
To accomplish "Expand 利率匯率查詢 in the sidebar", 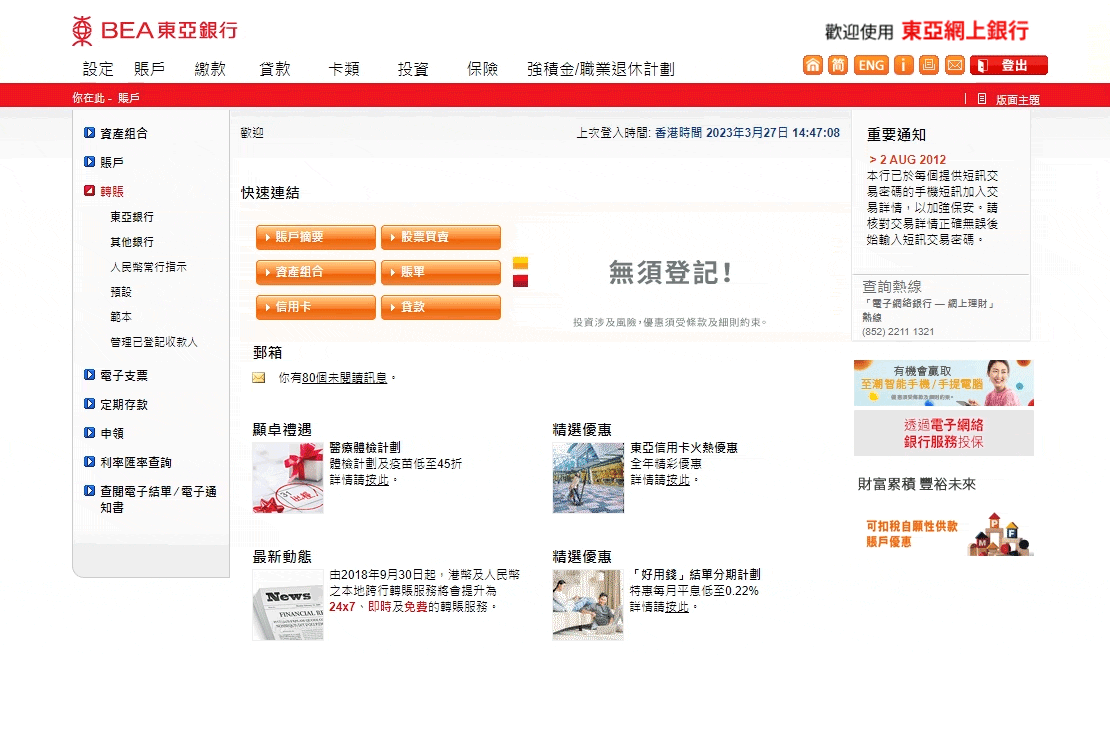I will [x=128, y=462].
